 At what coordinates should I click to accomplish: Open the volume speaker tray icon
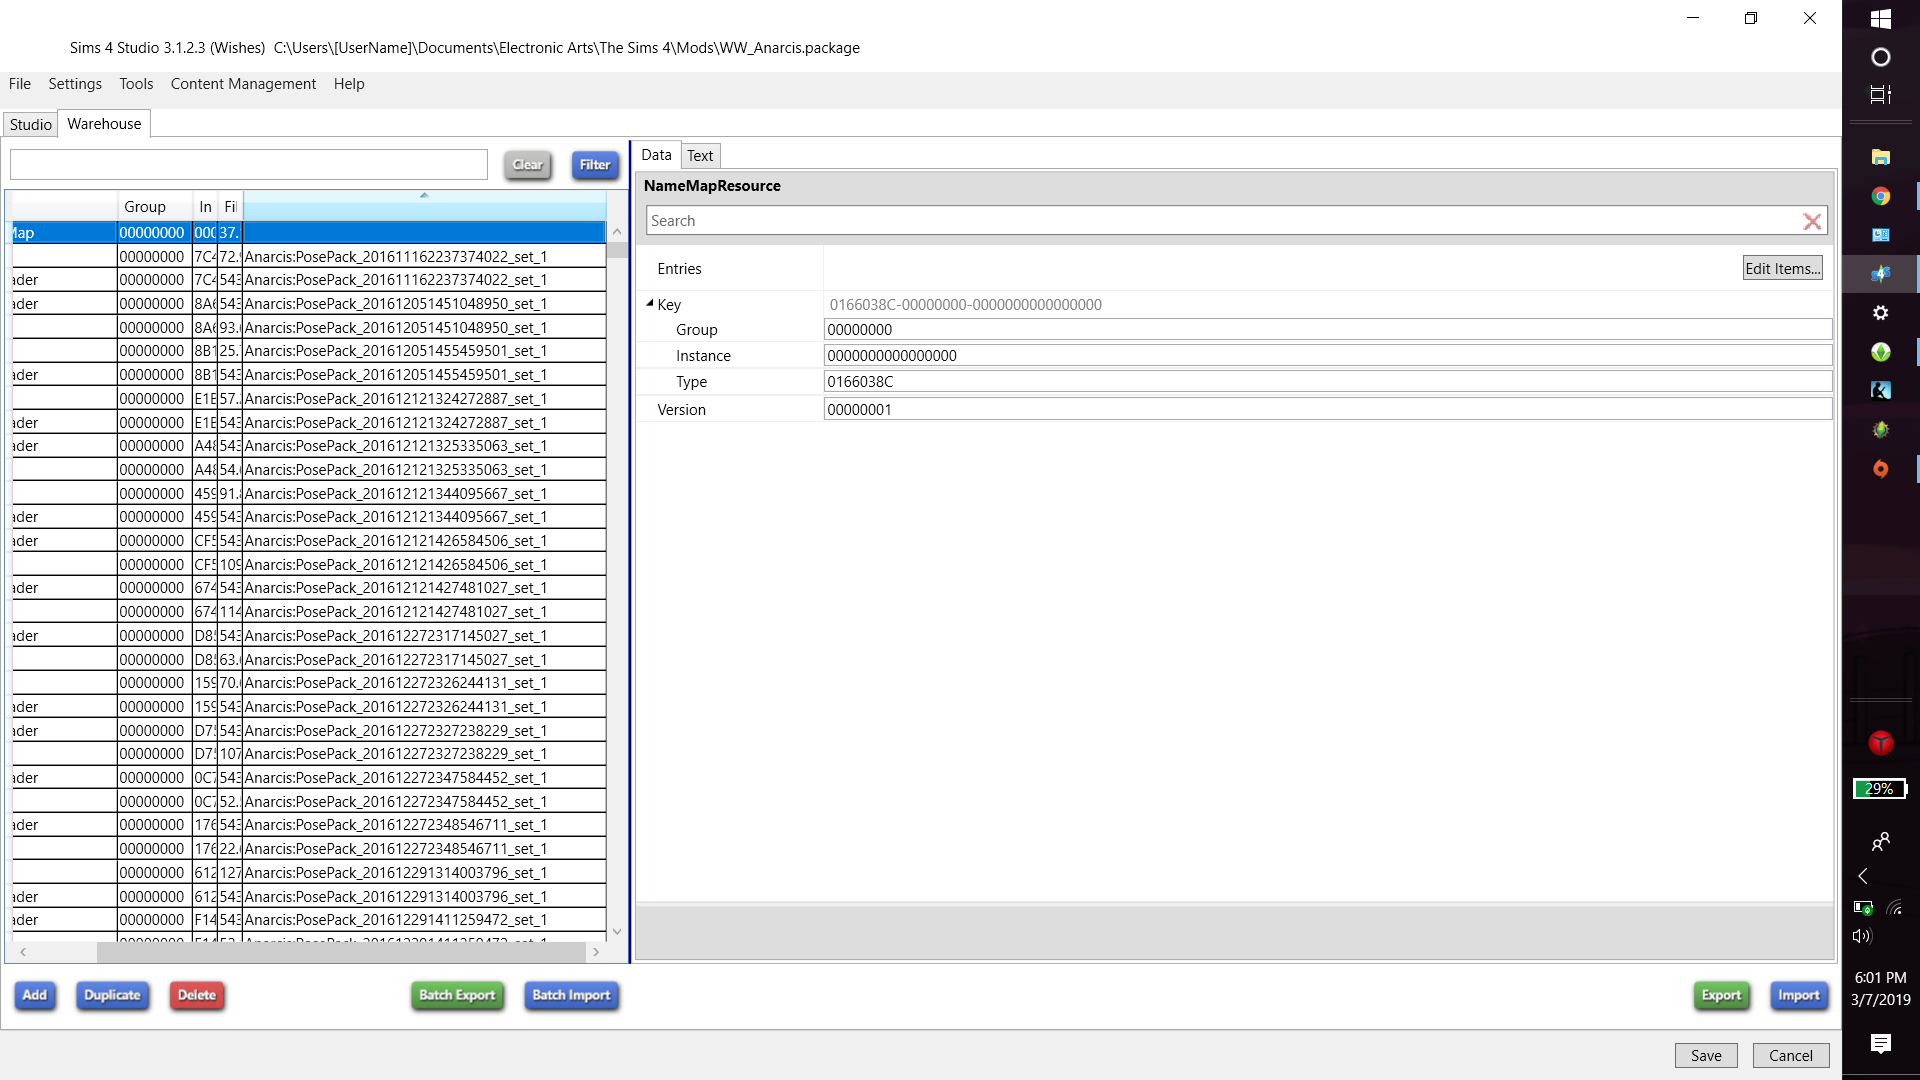(x=1861, y=936)
